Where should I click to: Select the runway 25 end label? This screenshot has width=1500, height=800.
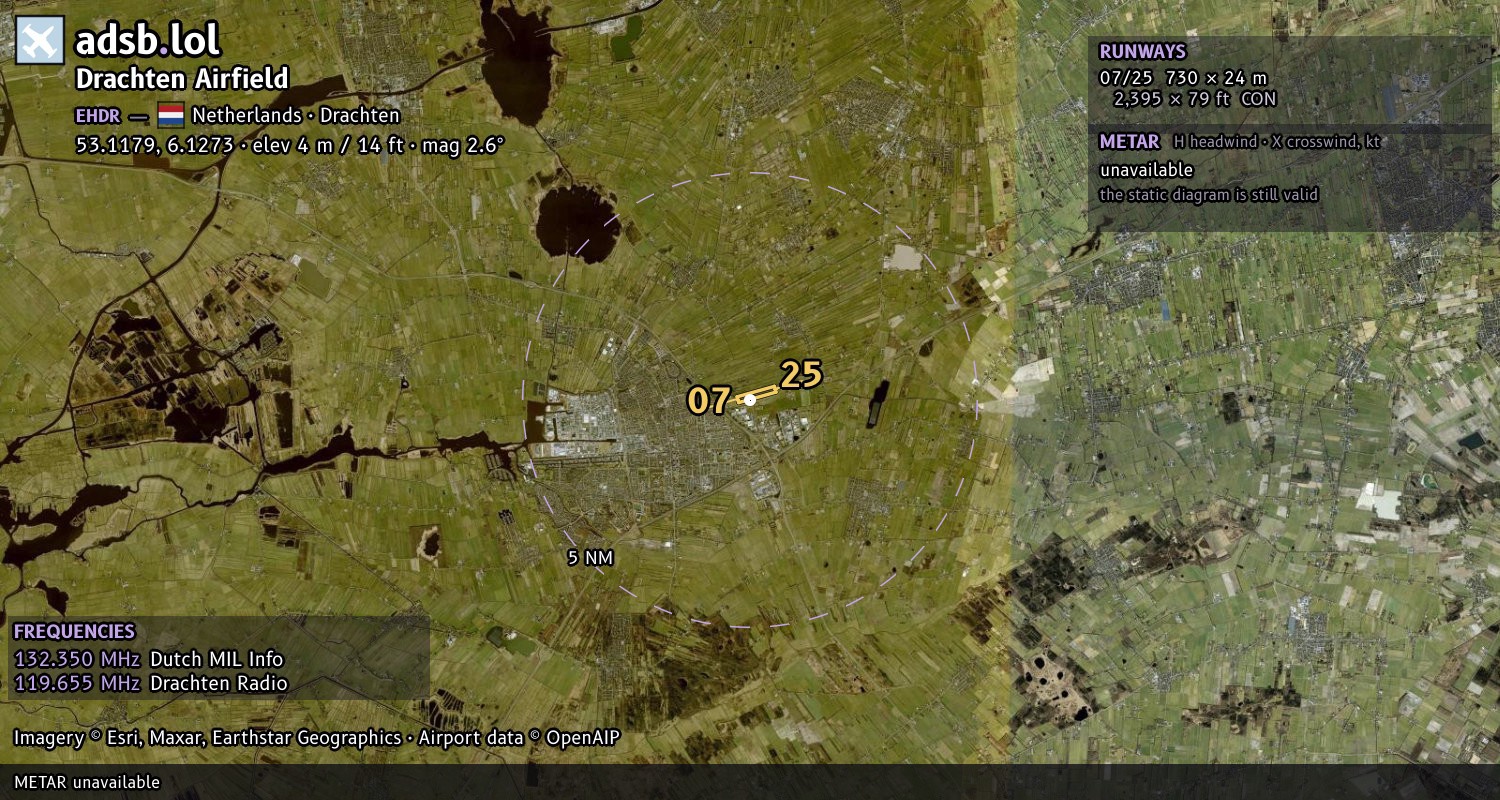pos(801,375)
